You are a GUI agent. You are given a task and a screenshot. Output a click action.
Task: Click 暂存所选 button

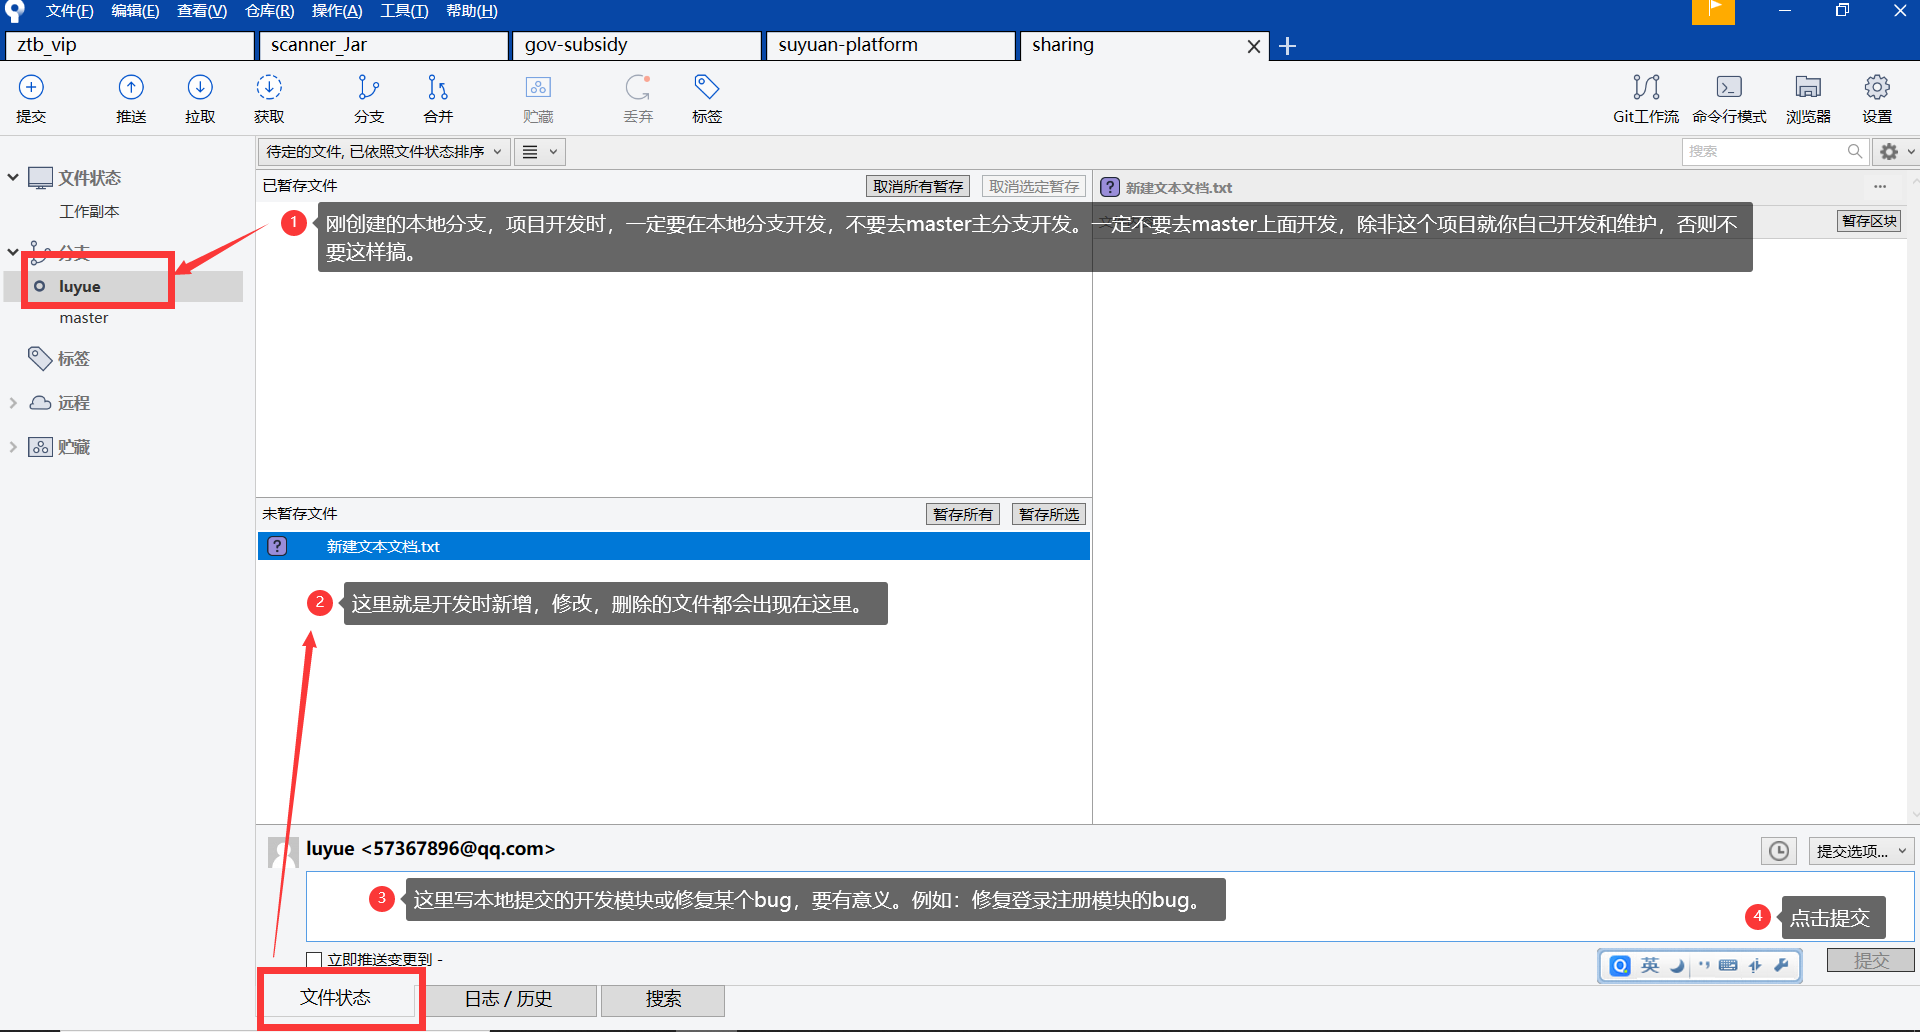click(x=1049, y=515)
